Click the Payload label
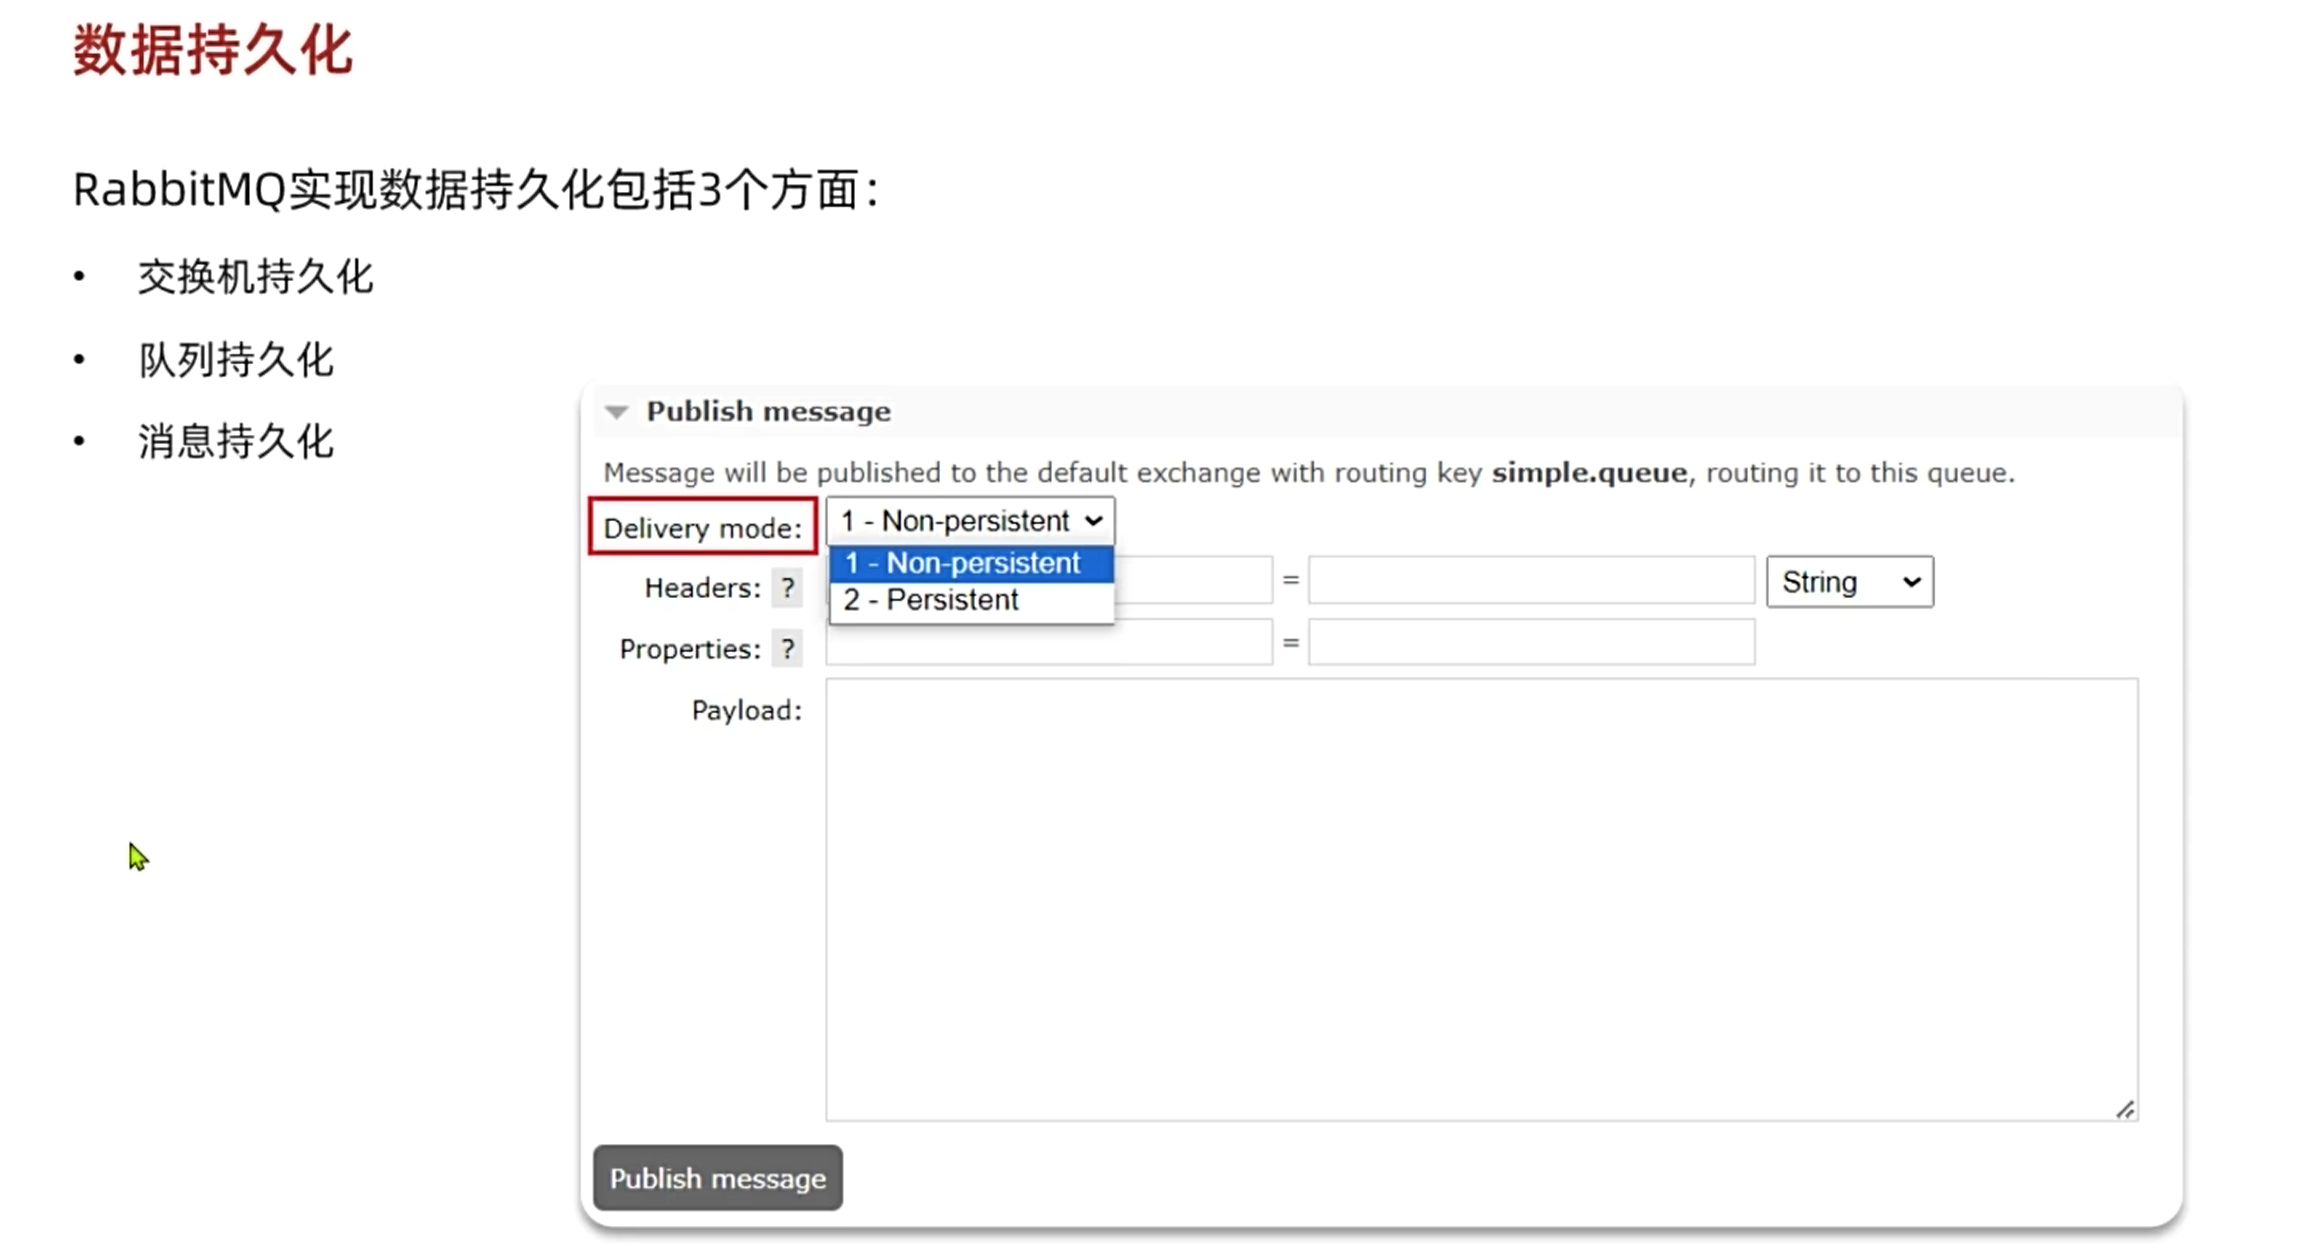The image size is (2315, 1249). 746,710
